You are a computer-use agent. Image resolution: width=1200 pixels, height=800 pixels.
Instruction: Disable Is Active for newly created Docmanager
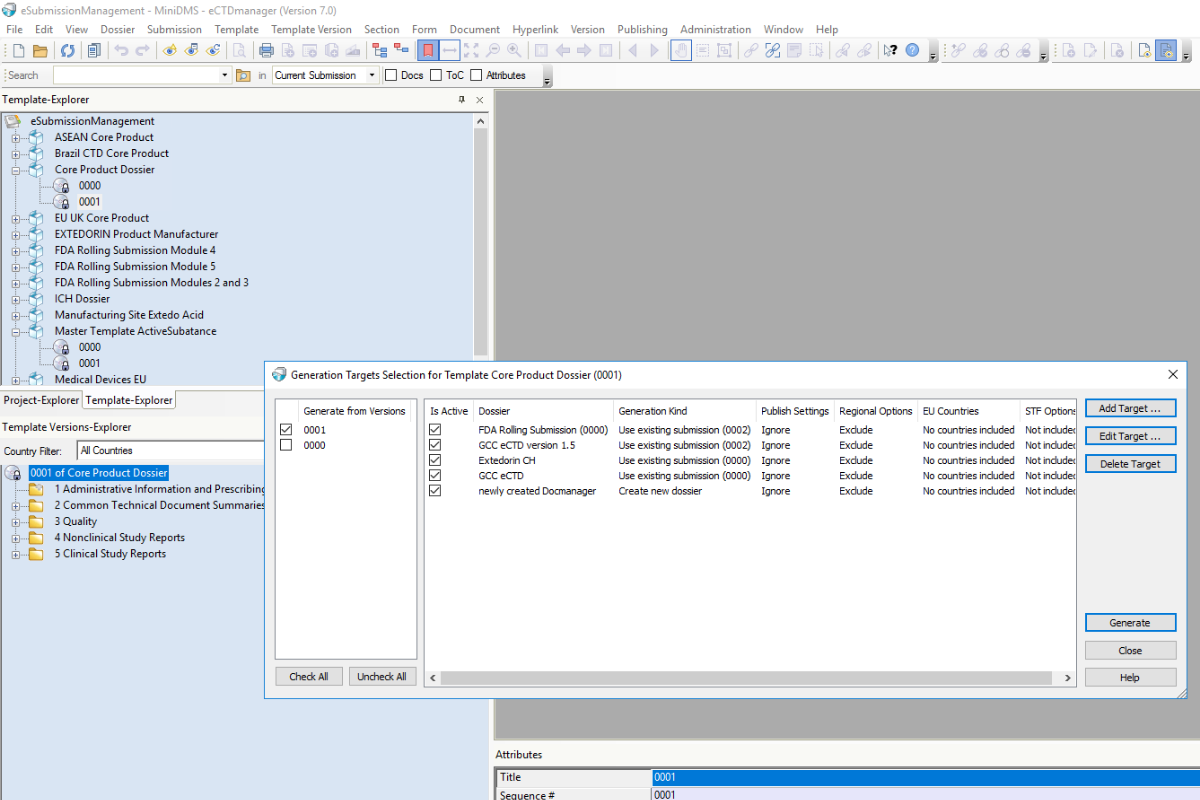[435, 491]
